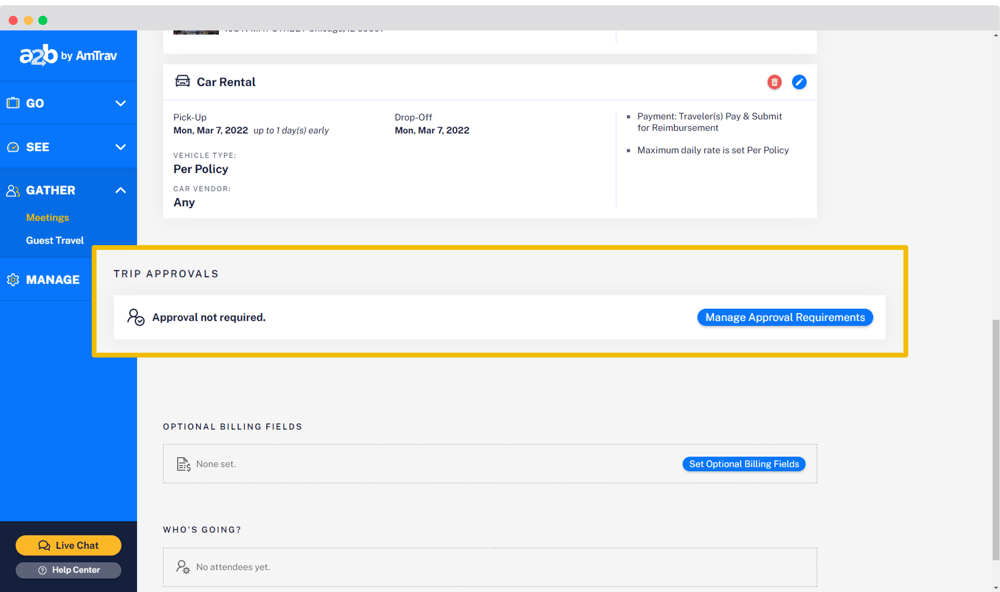
Task: Click the blue pencil edit icon
Action: pyautogui.click(x=799, y=82)
